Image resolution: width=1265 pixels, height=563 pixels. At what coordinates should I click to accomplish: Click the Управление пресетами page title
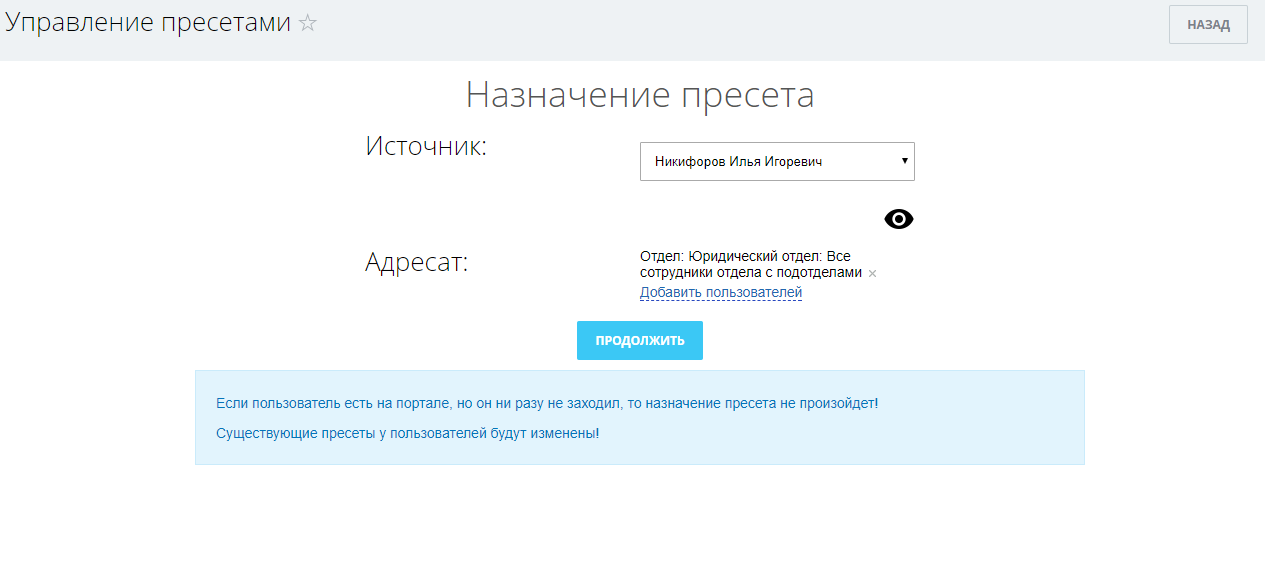point(147,23)
